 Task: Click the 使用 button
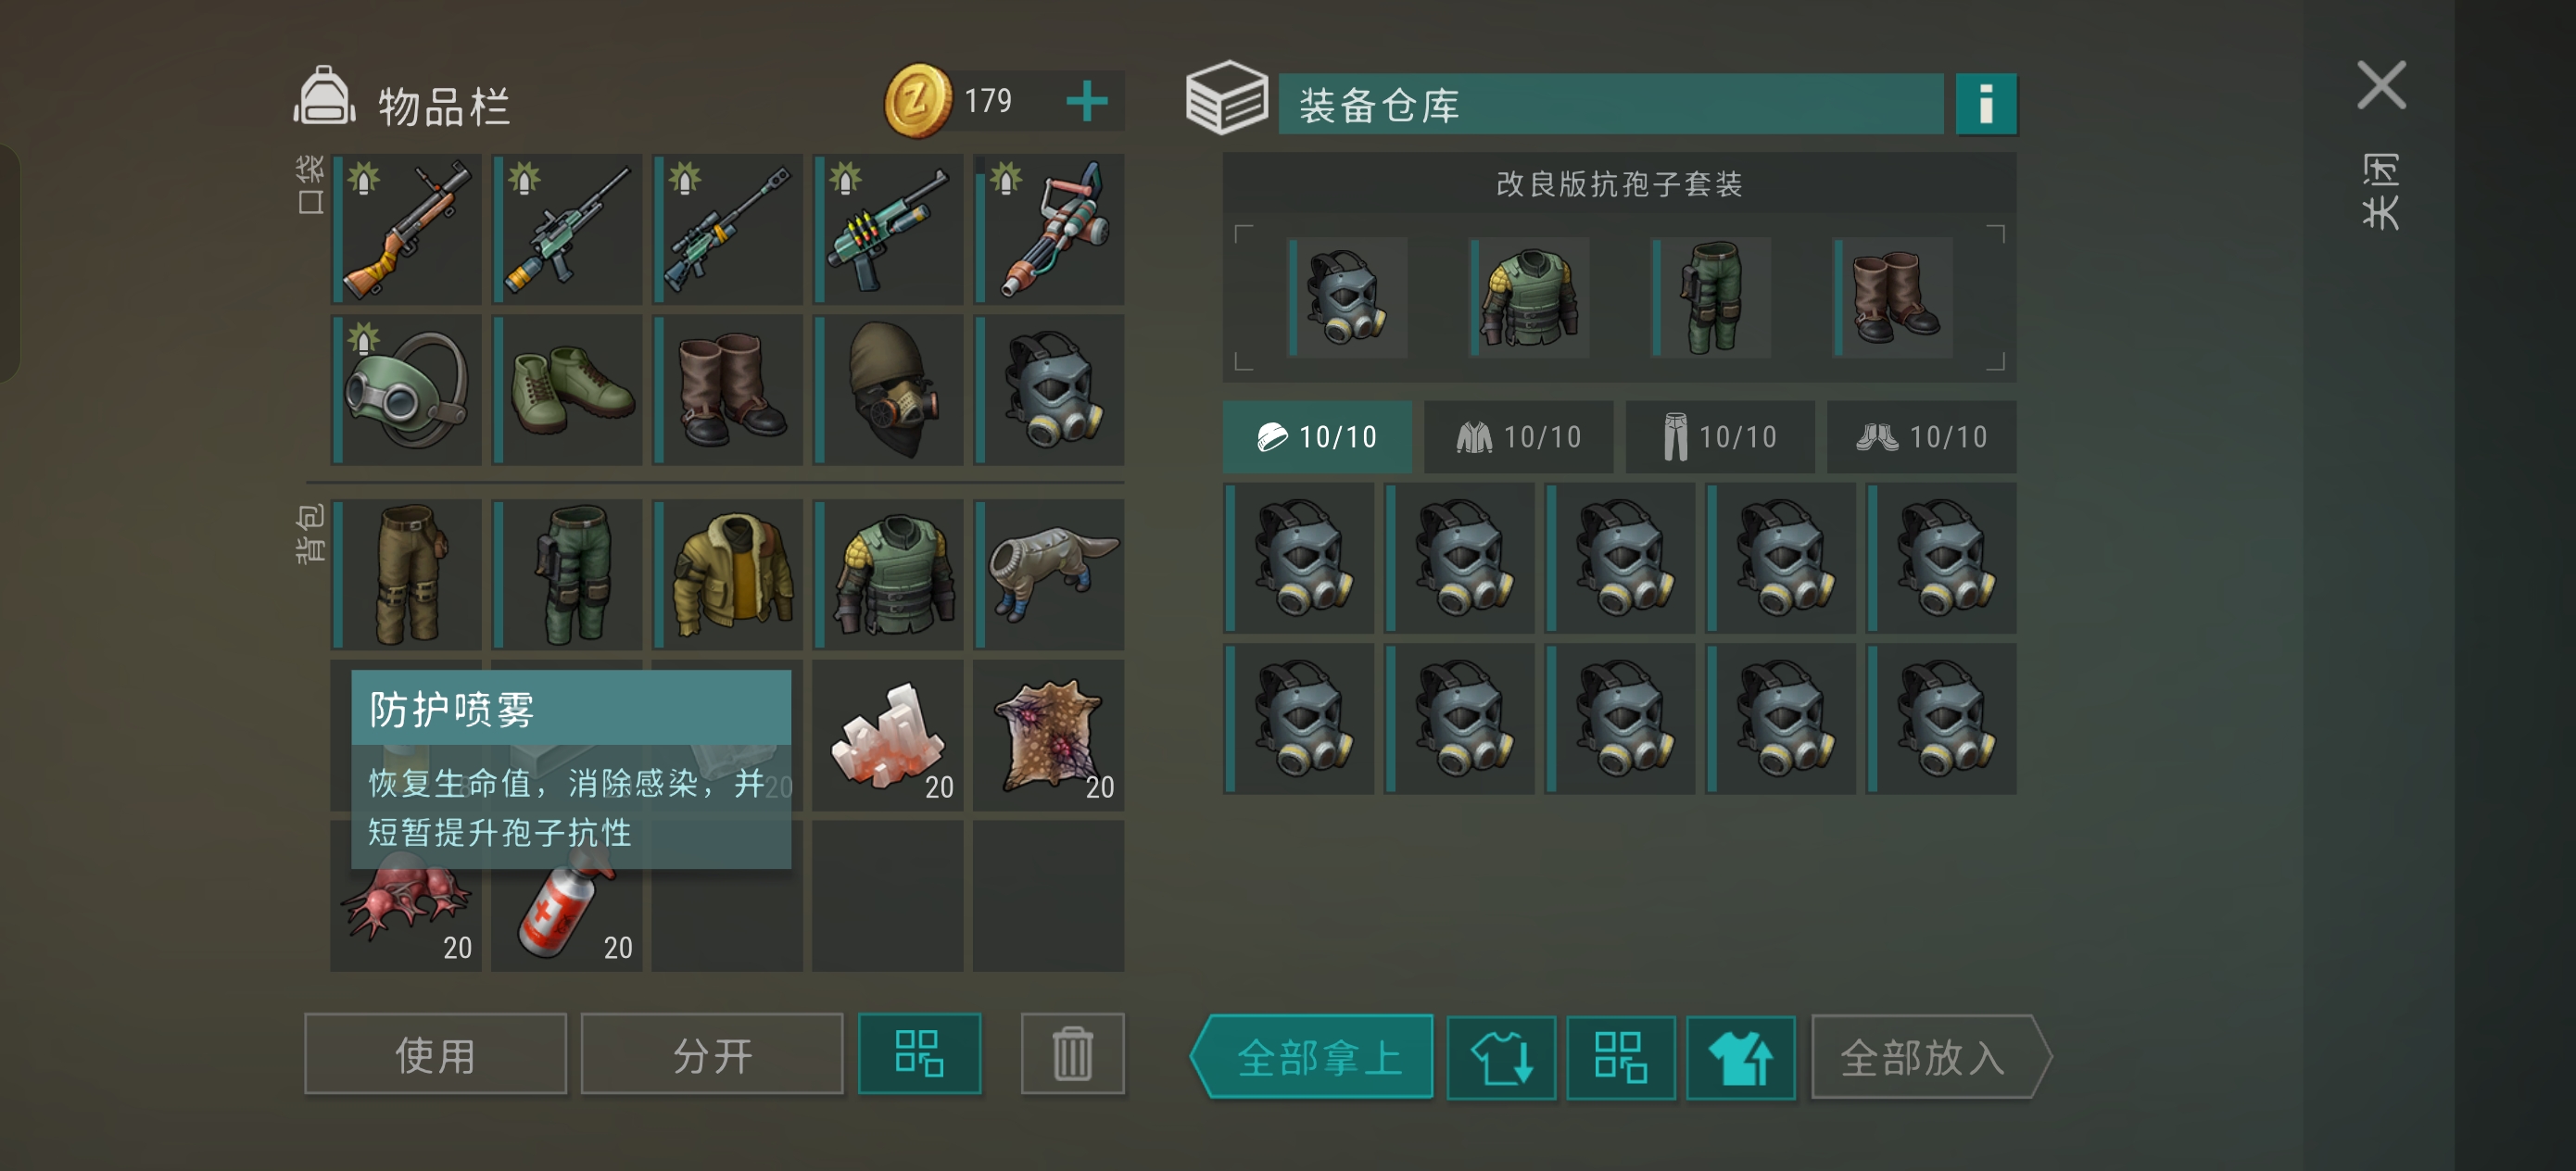tap(435, 1053)
